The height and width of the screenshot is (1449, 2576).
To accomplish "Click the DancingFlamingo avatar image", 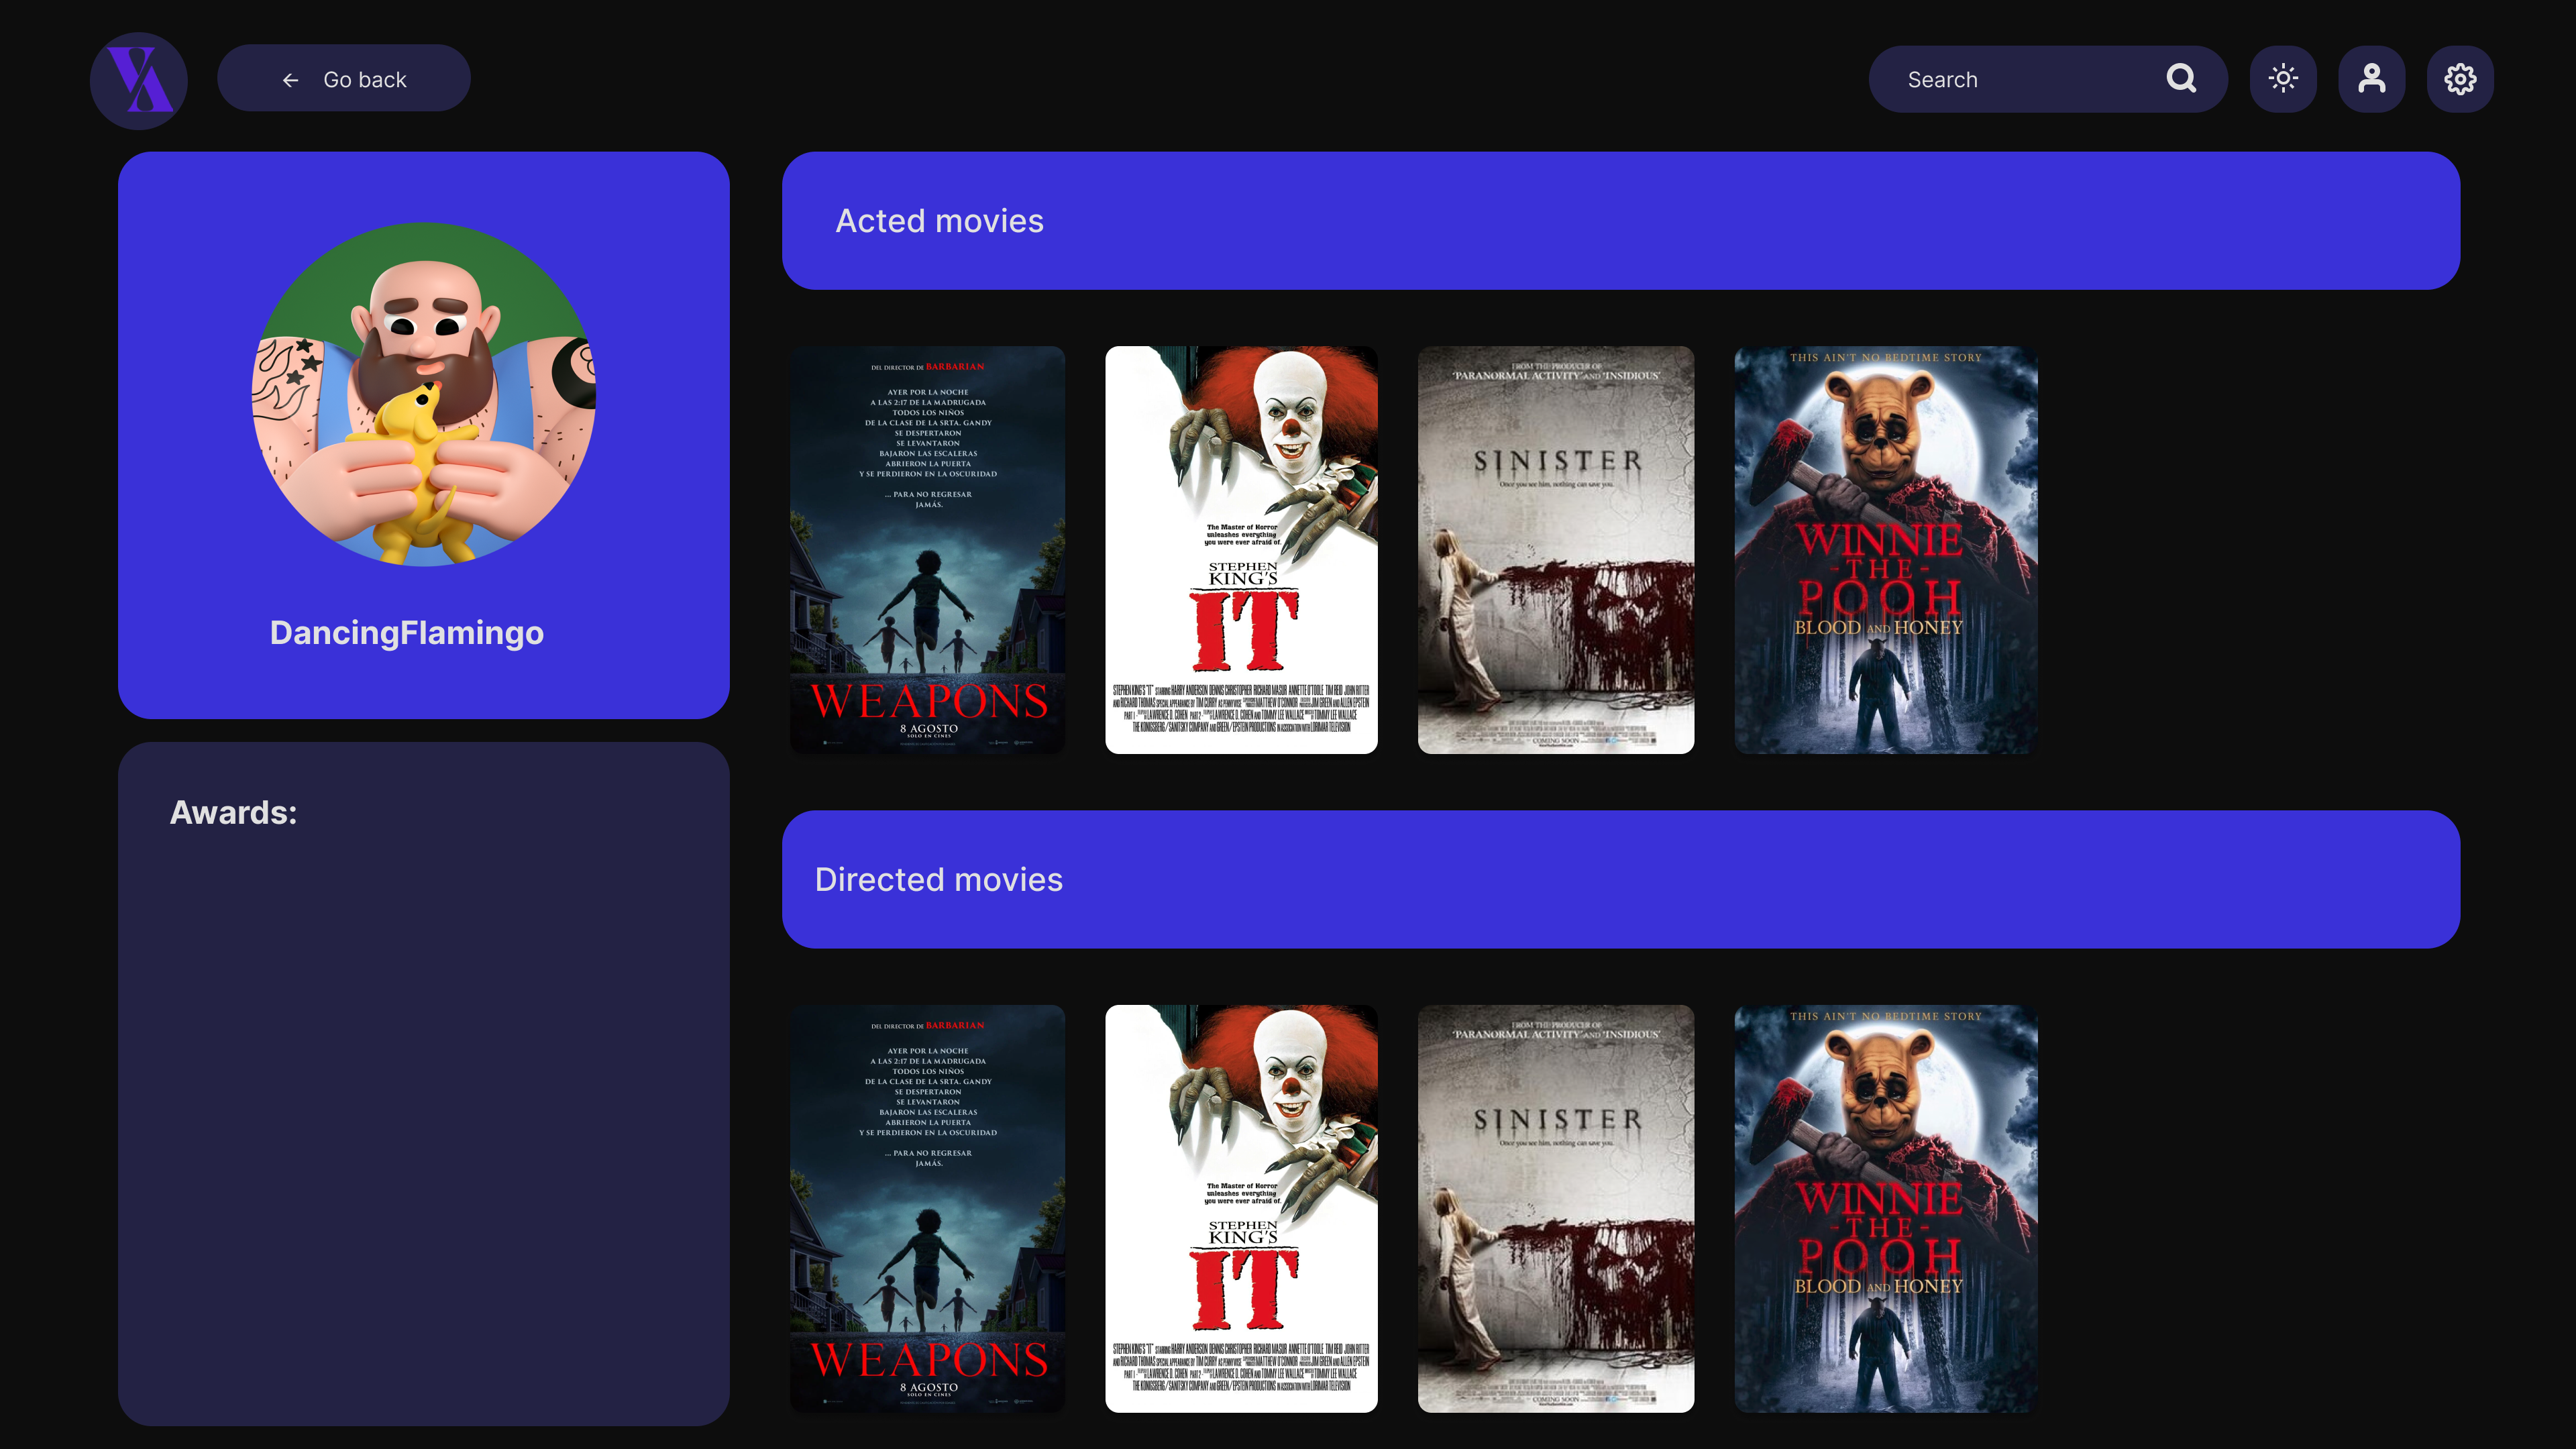I will 423,394.
